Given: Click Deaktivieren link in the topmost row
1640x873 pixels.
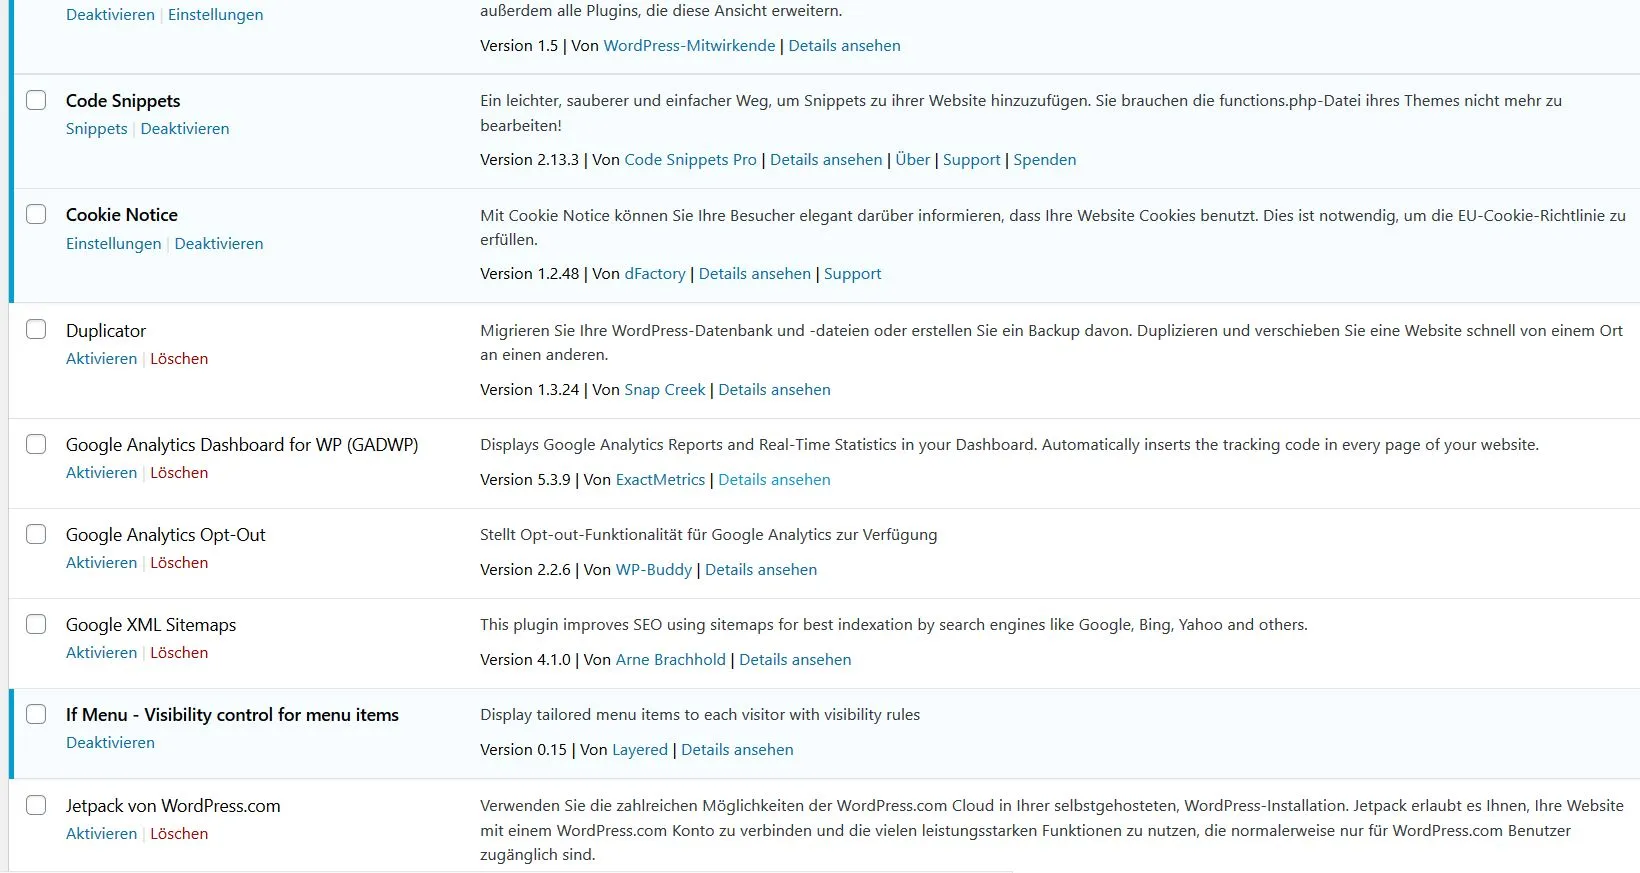Looking at the screenshot, I should pos(110,15).
